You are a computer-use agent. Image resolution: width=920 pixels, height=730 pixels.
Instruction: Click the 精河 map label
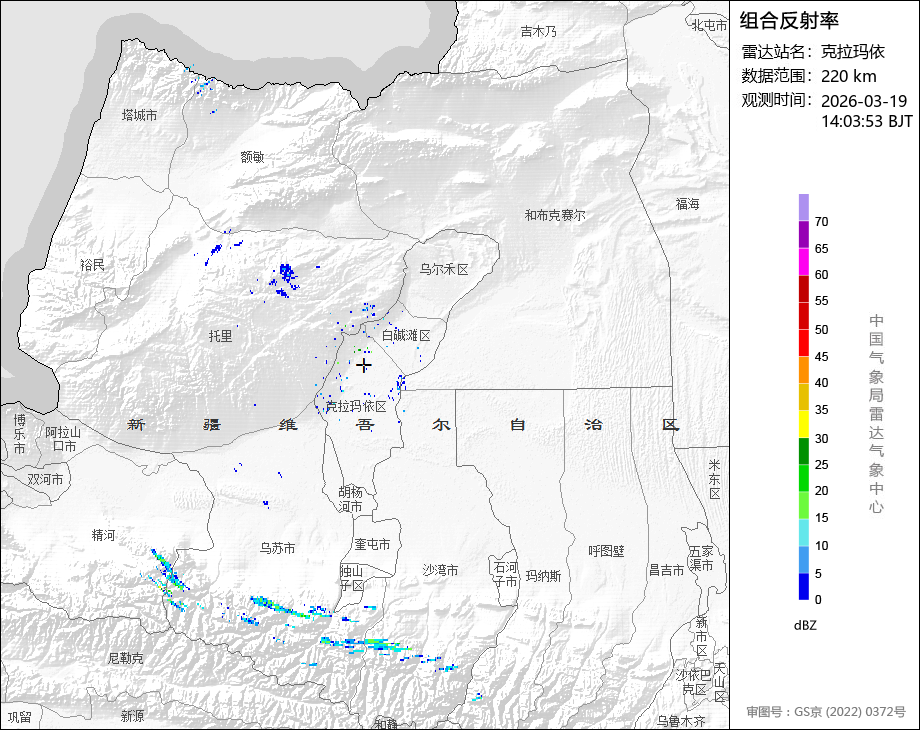click(x=103, y=535)
